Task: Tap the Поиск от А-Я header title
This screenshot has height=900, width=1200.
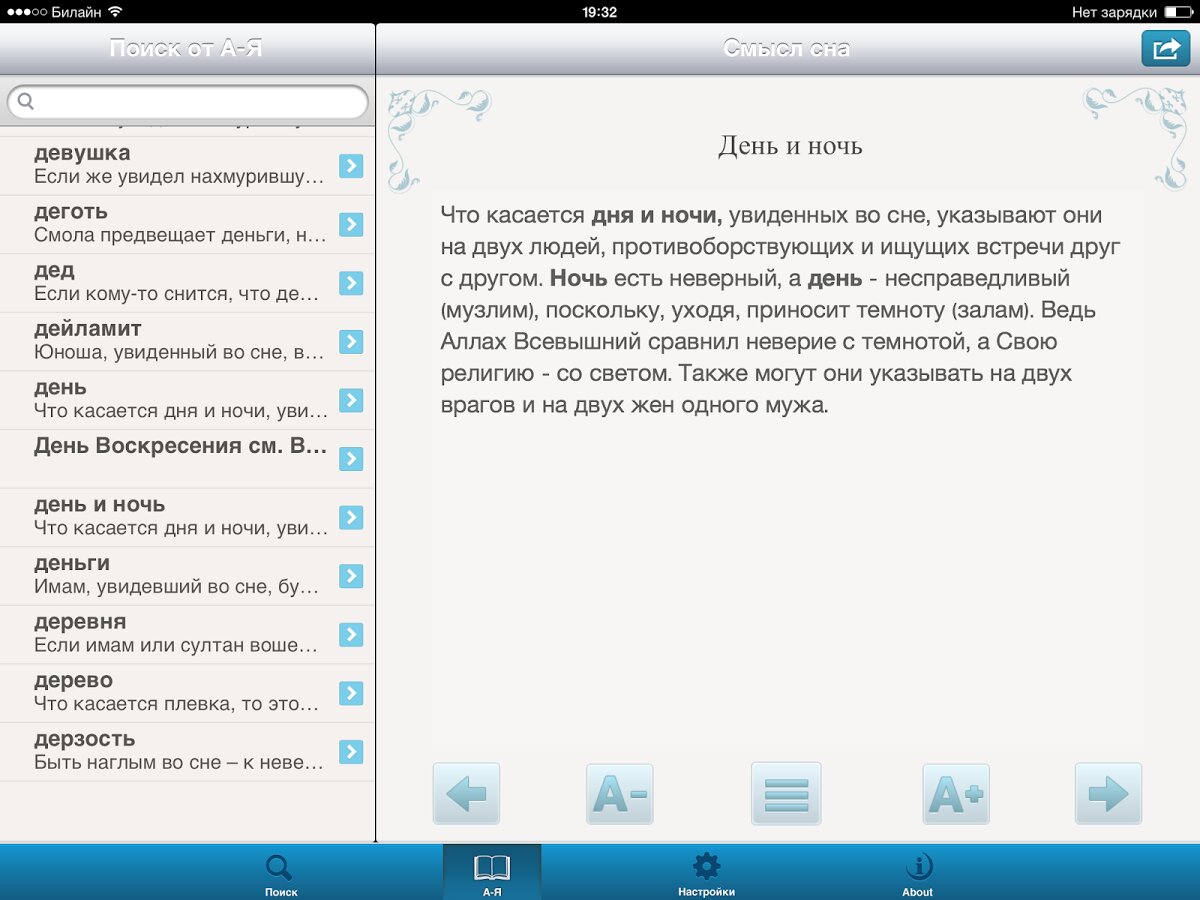Action: [x=186, y=48]
